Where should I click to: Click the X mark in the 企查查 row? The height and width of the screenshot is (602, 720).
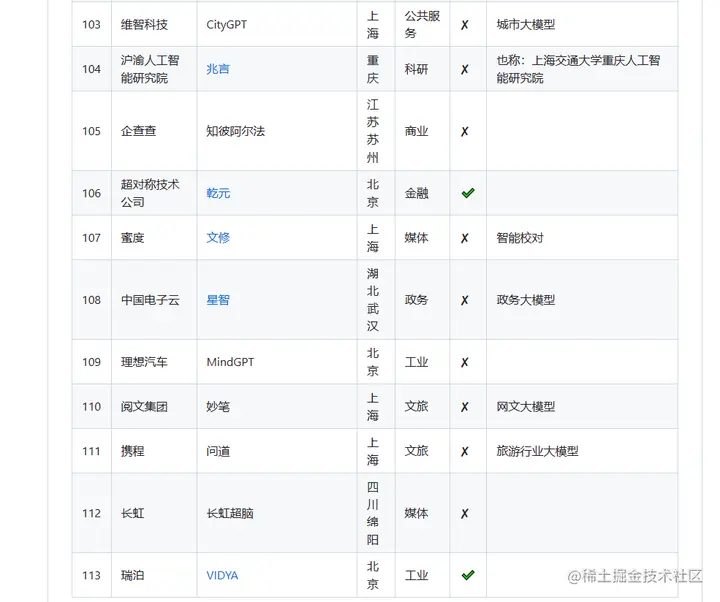465,132
